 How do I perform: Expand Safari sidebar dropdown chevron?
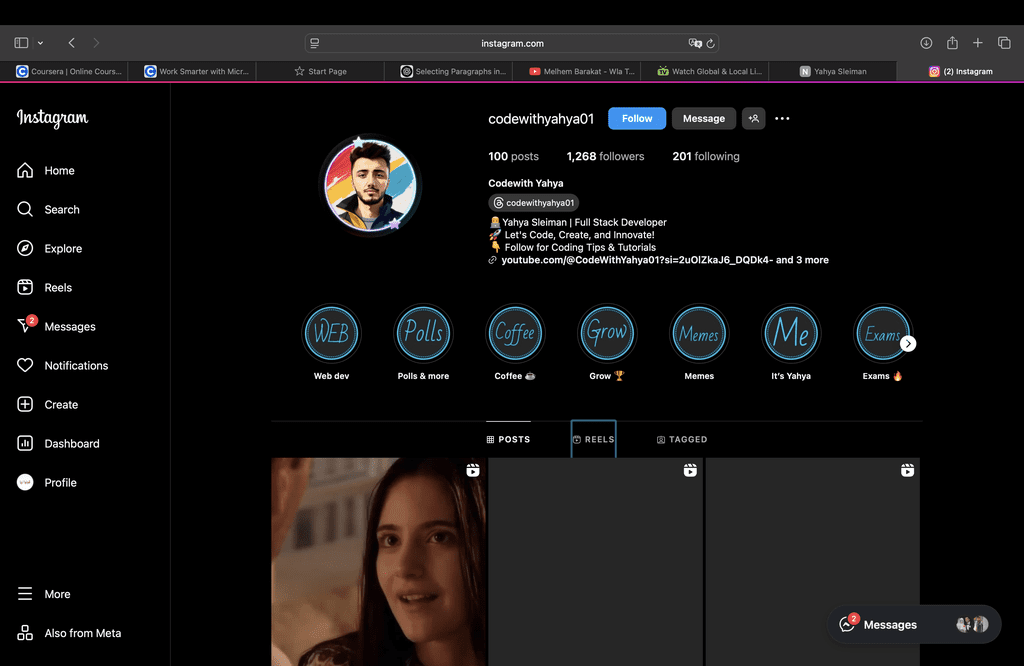pos(40,44)
